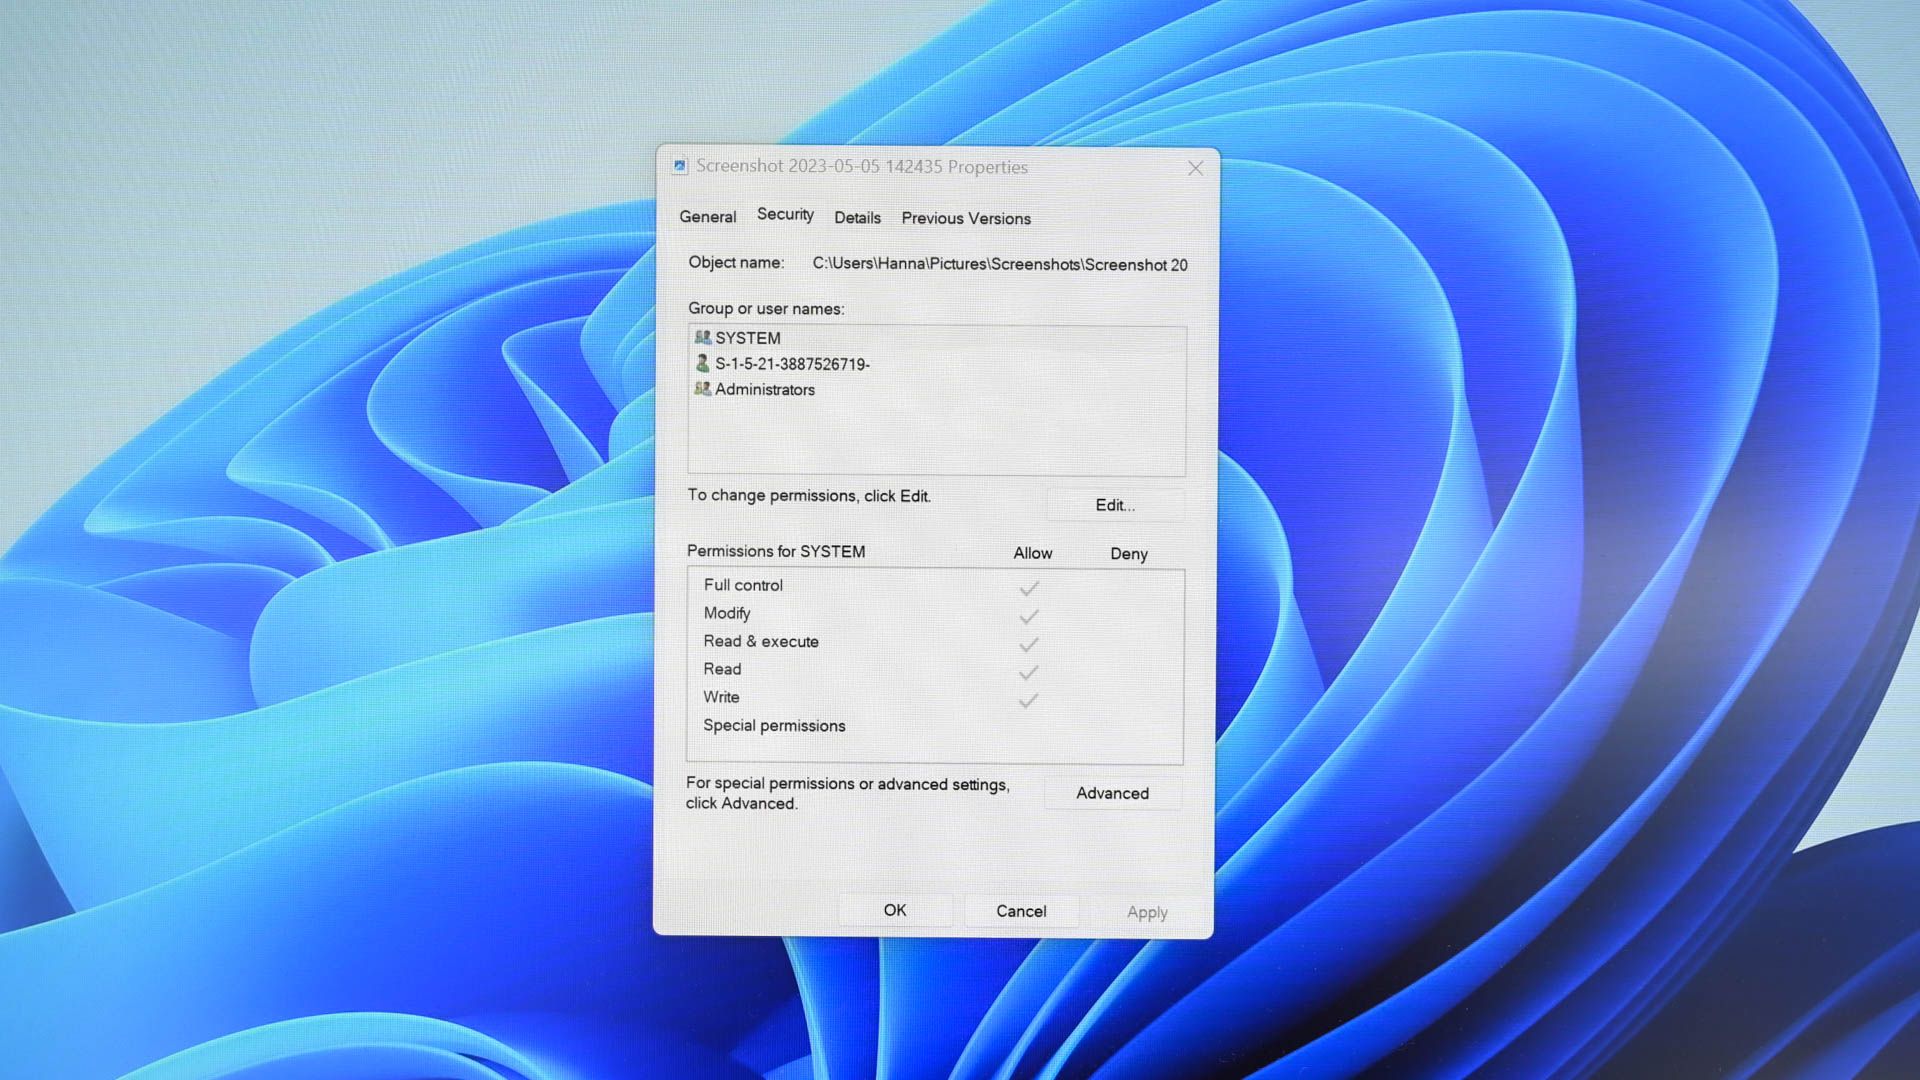
Task: Click the SYSTEM group icon
Action: tap(702, 338)
